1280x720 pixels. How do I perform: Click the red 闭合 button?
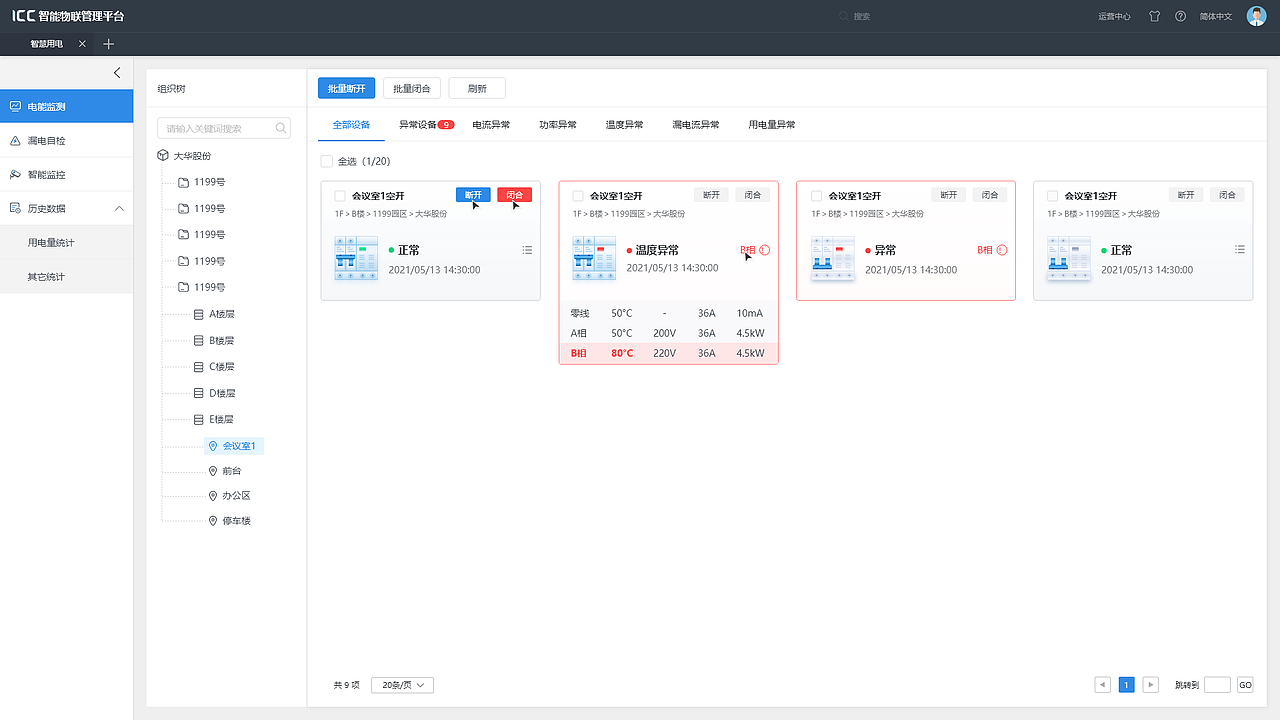coord(514,195)
